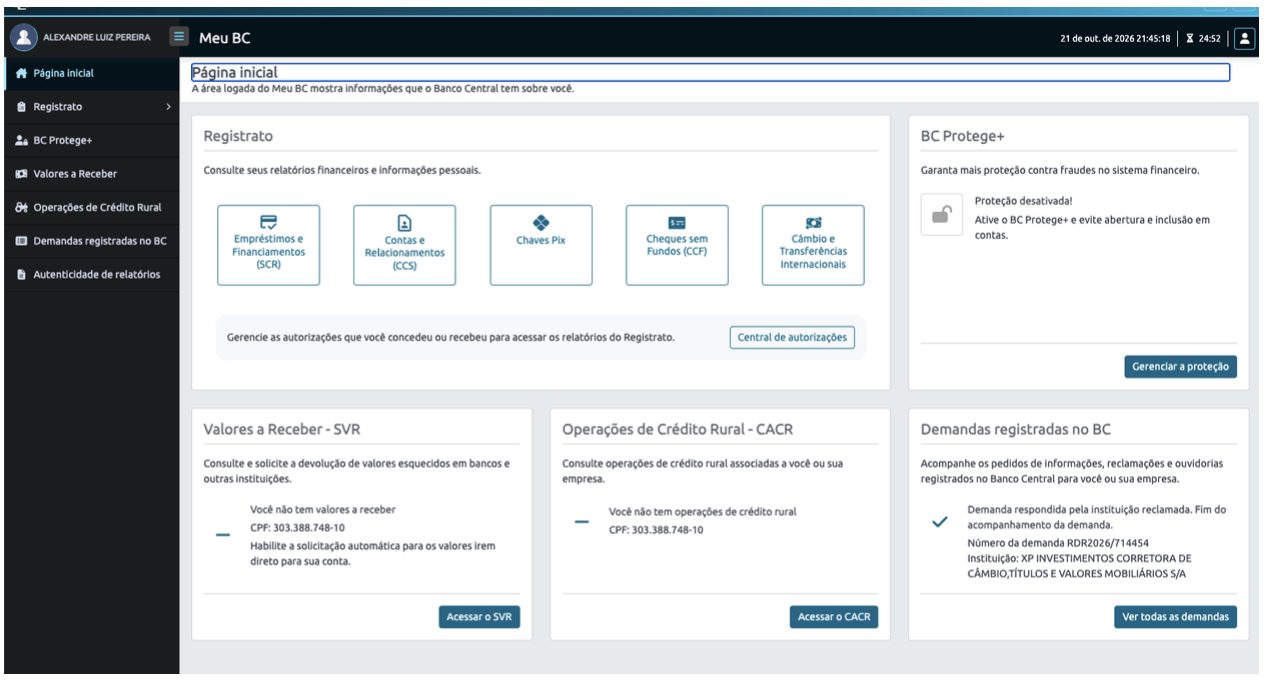The image size is (1268, 684).
Task: Go to Página inicial in the sidebar
Action: 92,73
